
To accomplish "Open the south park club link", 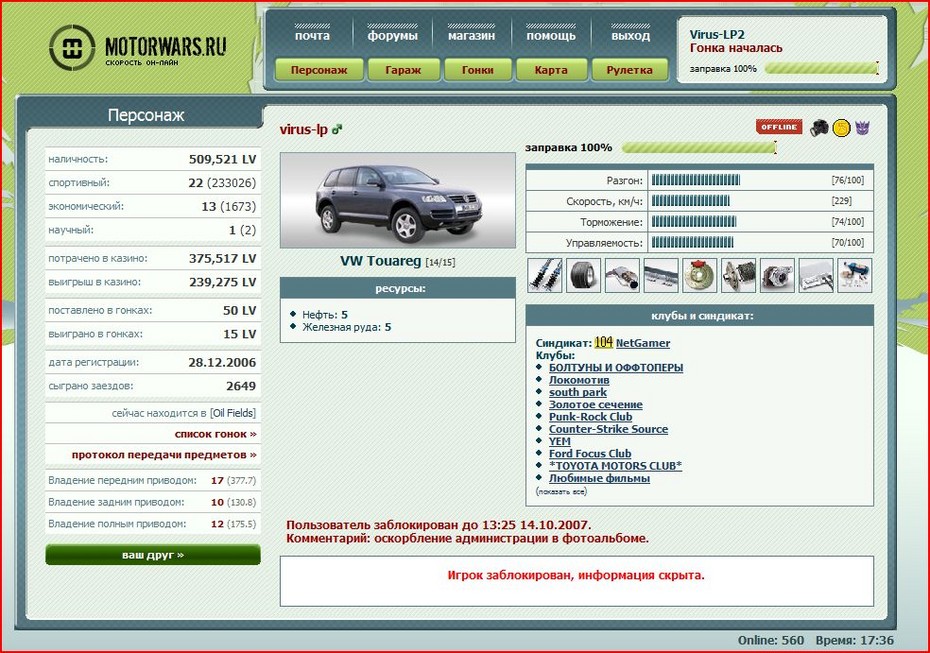I will (578, 392).
